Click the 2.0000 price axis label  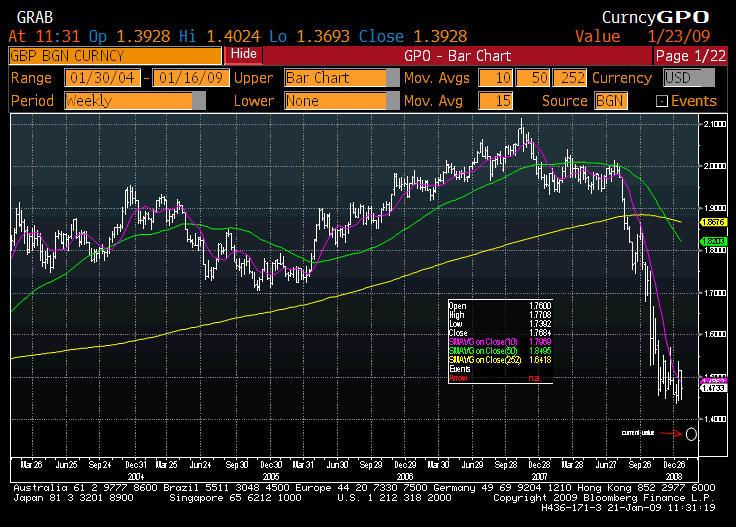[715, 166]
